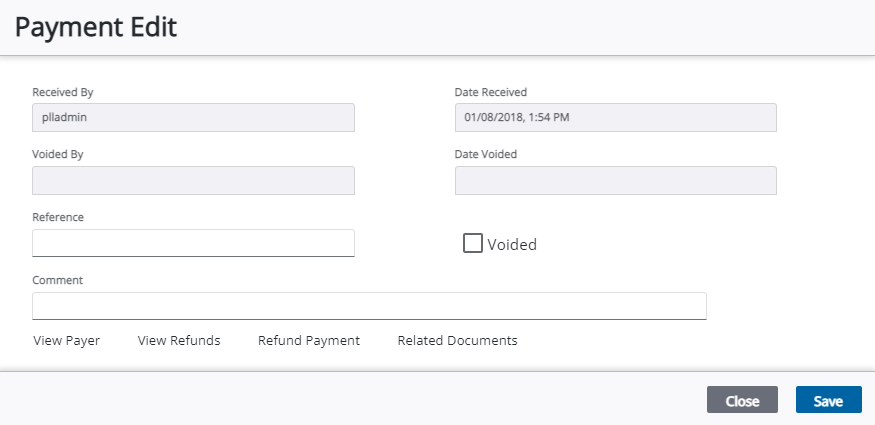This screenshot has width=875, height=425.
Task: Click the Date Voided label
Action: pos(485,154)
